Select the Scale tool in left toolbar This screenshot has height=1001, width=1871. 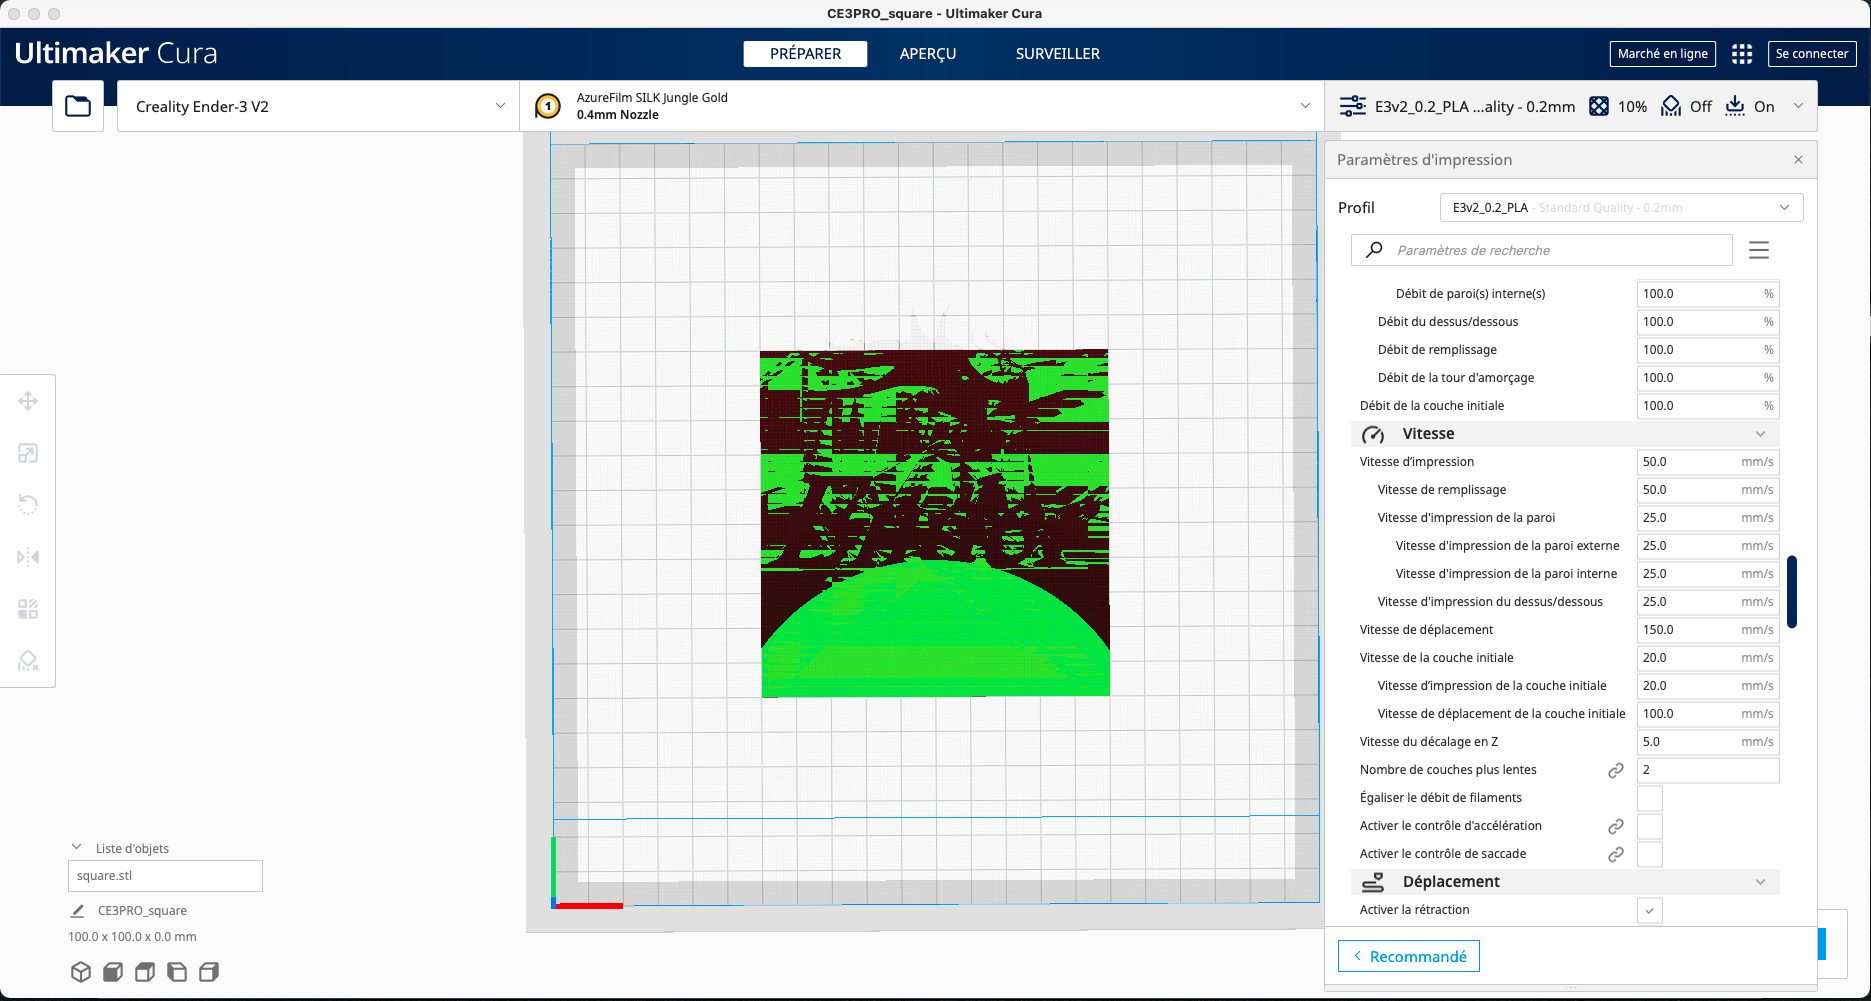(28, 453)
